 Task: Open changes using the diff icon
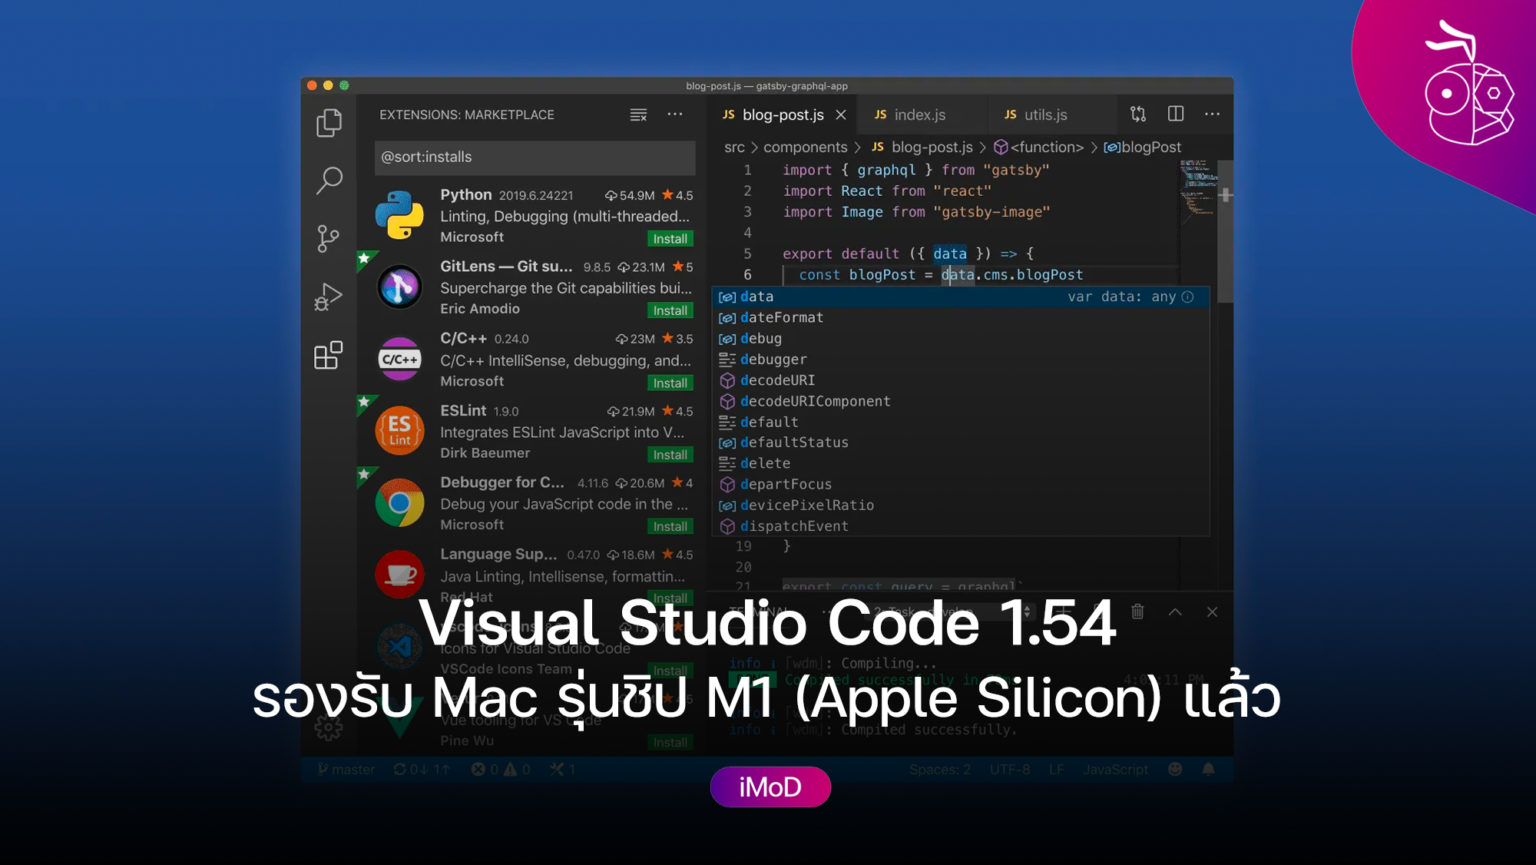1137,113
